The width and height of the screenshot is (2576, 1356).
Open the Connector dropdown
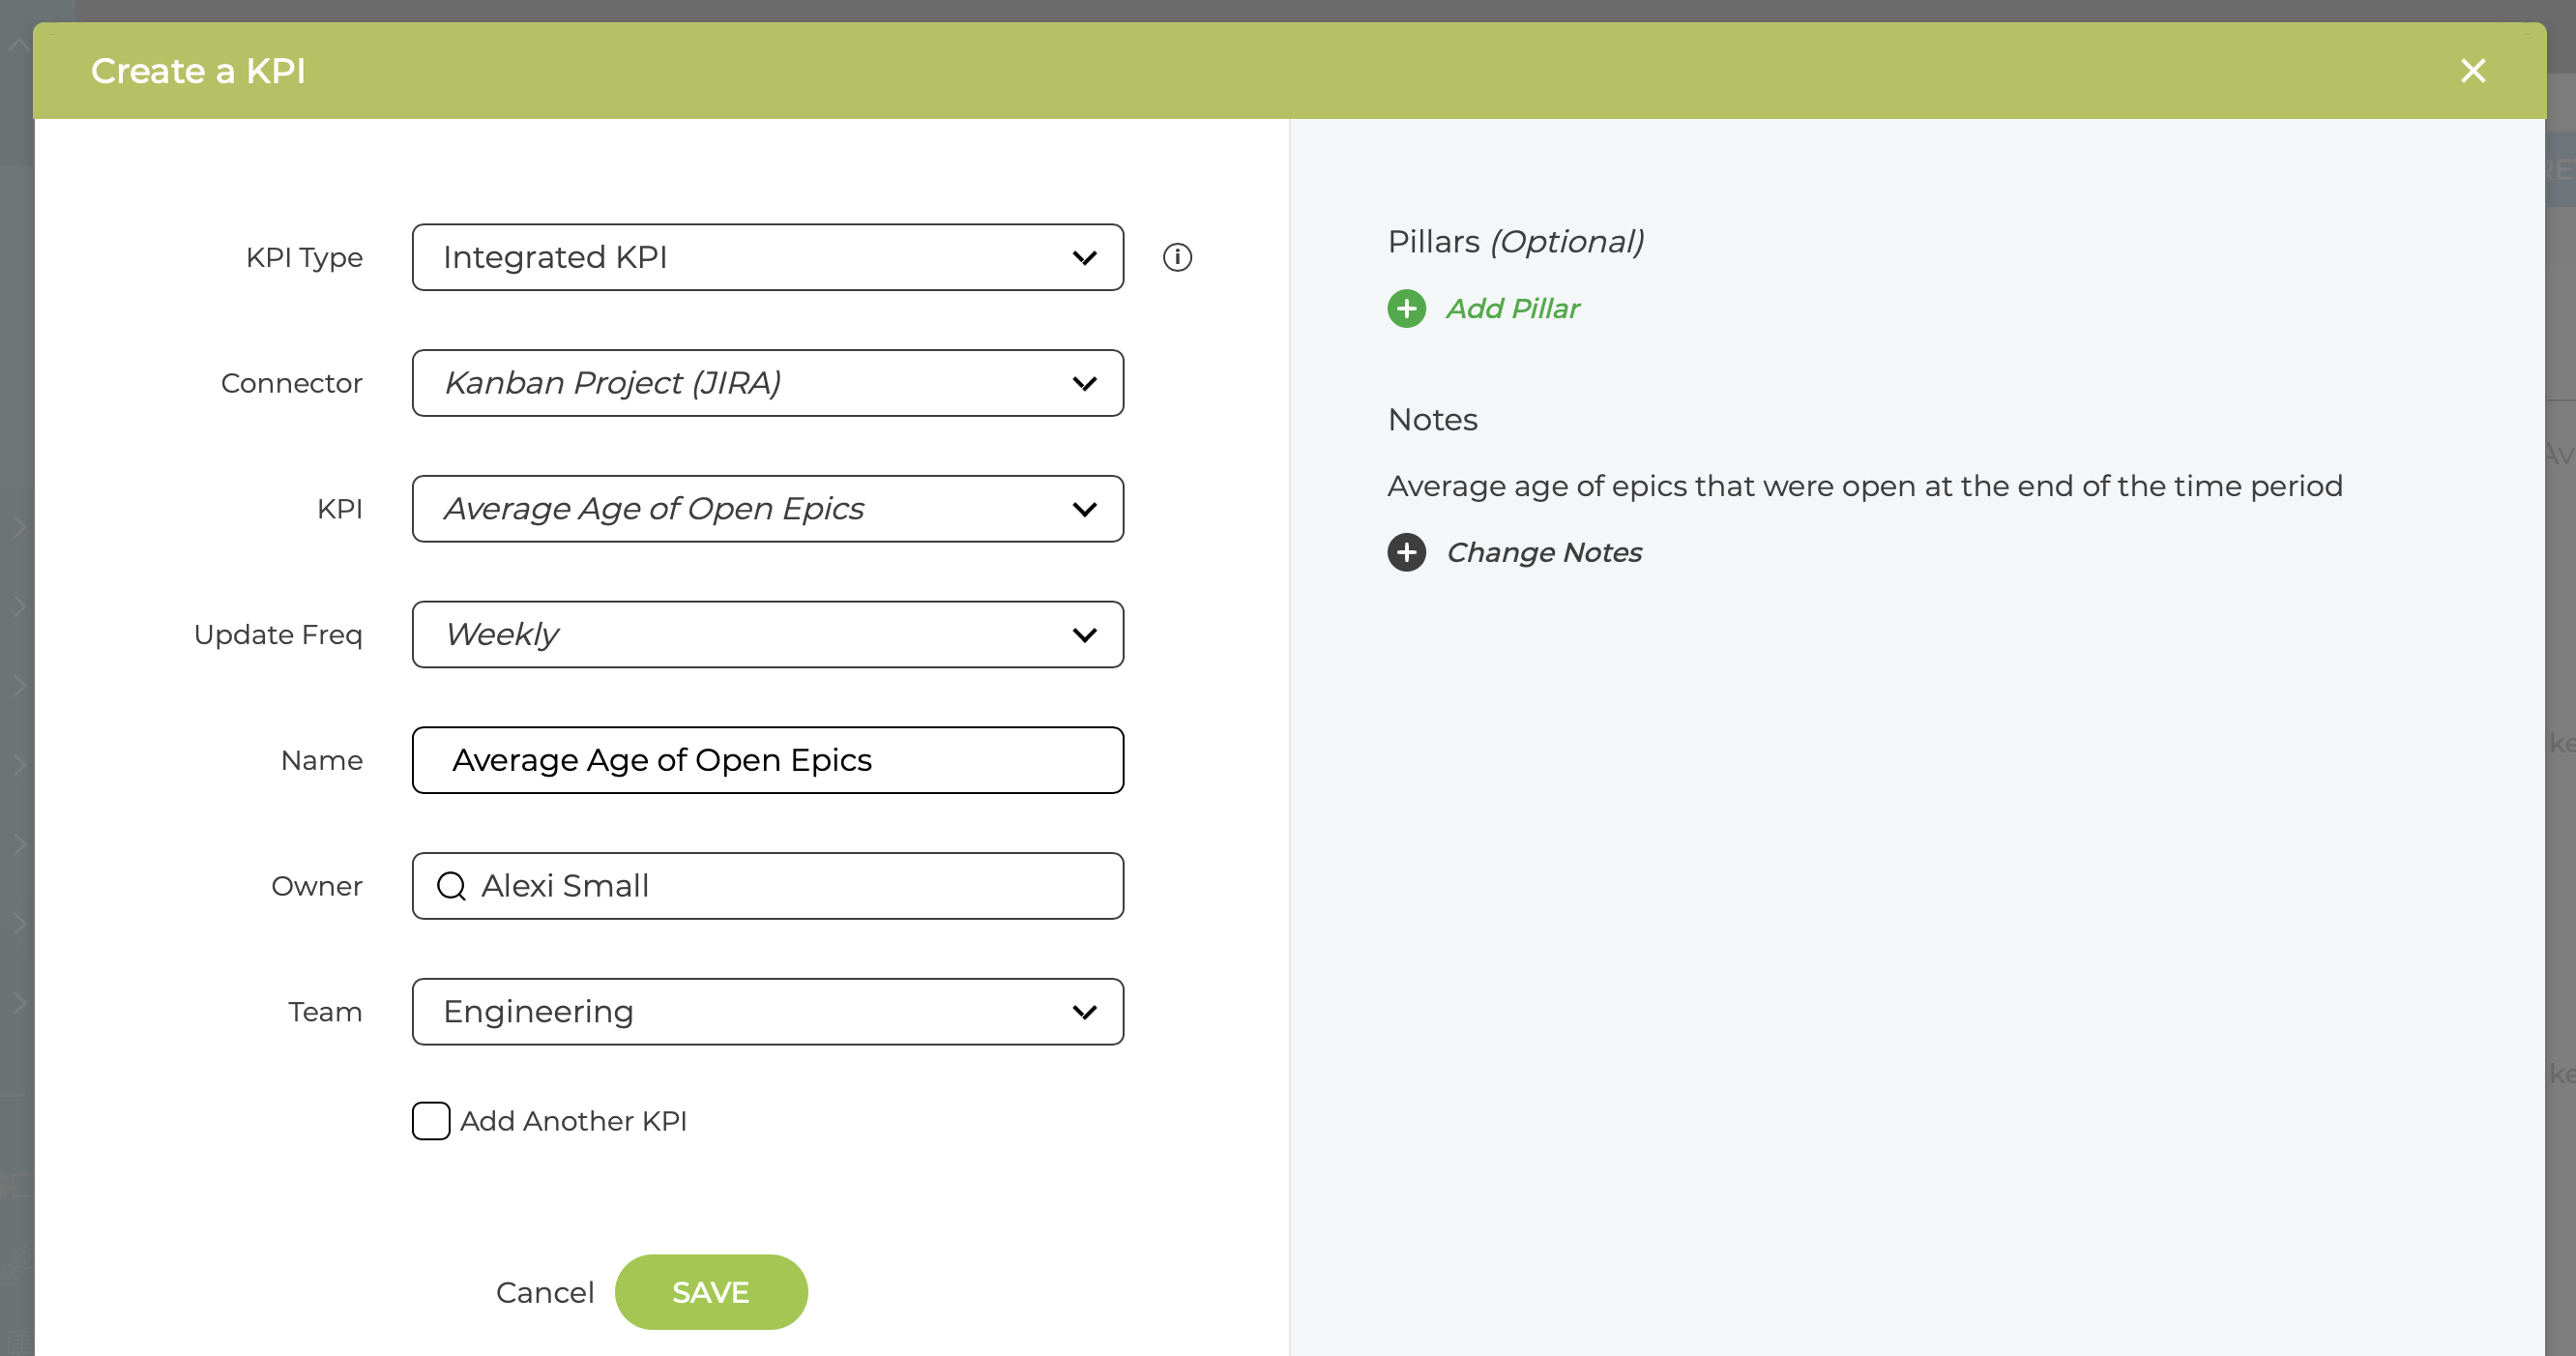(767, 383)
